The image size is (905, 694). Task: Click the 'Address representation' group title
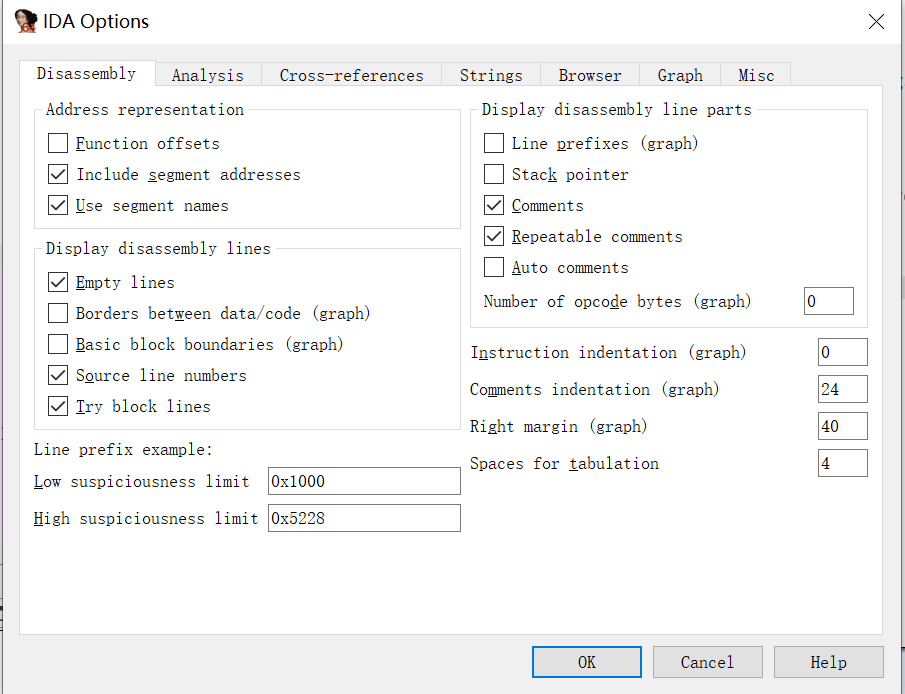[x=145, y=110]
